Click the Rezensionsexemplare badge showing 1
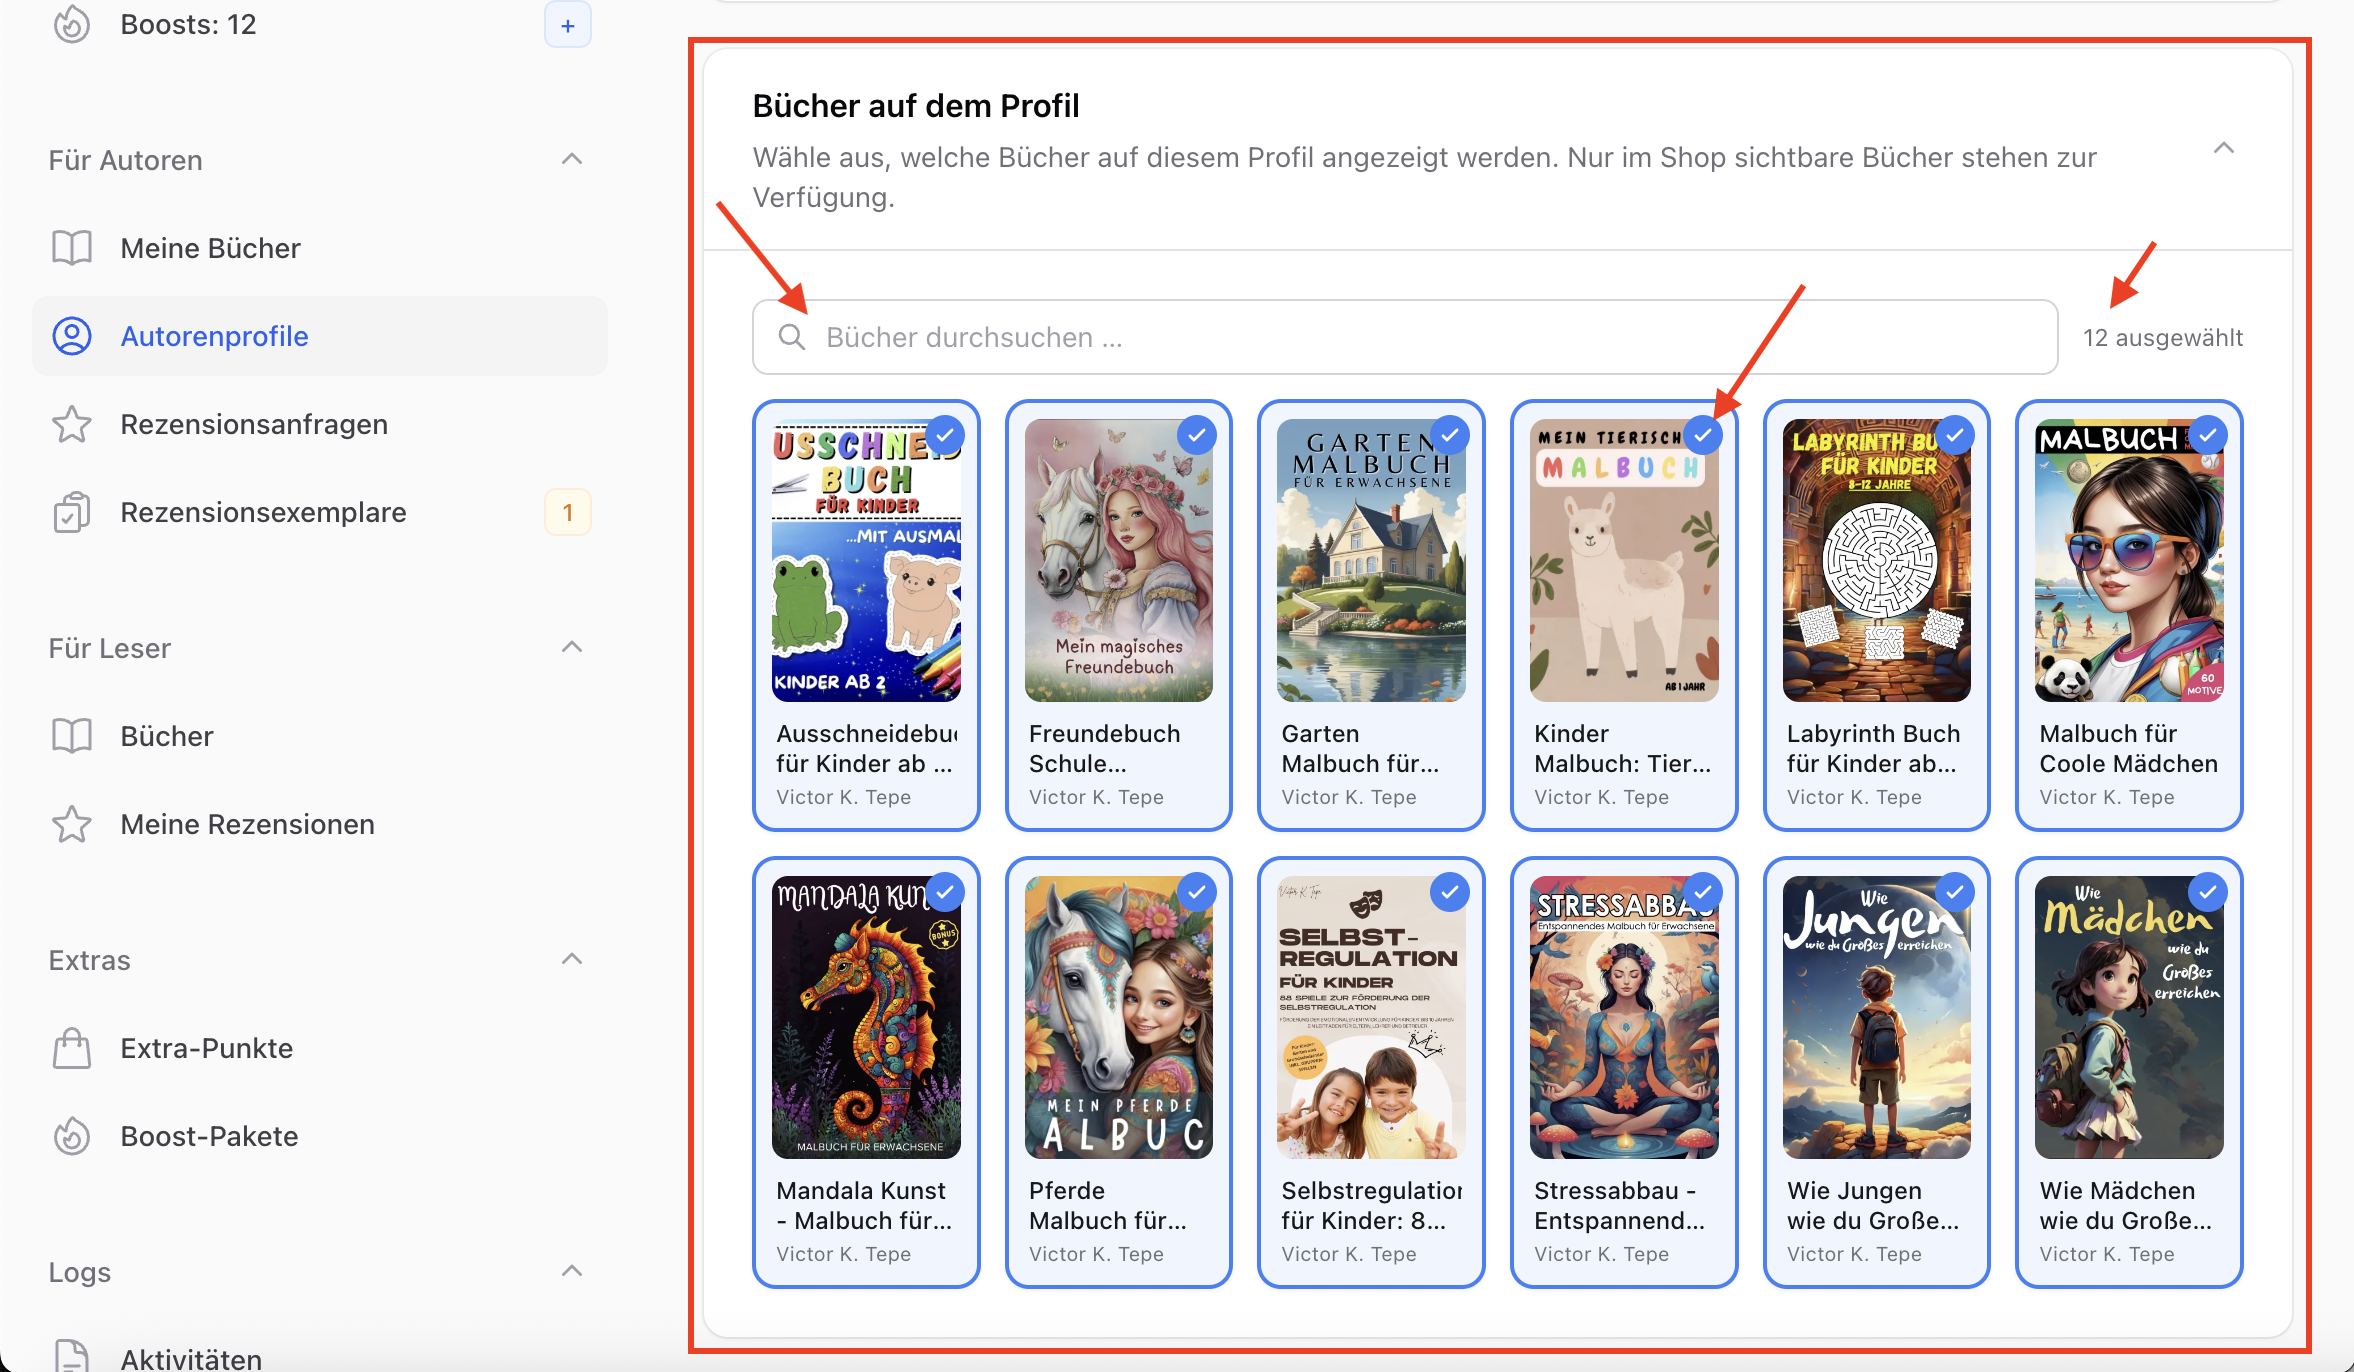The height and width of the screenshot is (1372, 2354). point(567,512)
